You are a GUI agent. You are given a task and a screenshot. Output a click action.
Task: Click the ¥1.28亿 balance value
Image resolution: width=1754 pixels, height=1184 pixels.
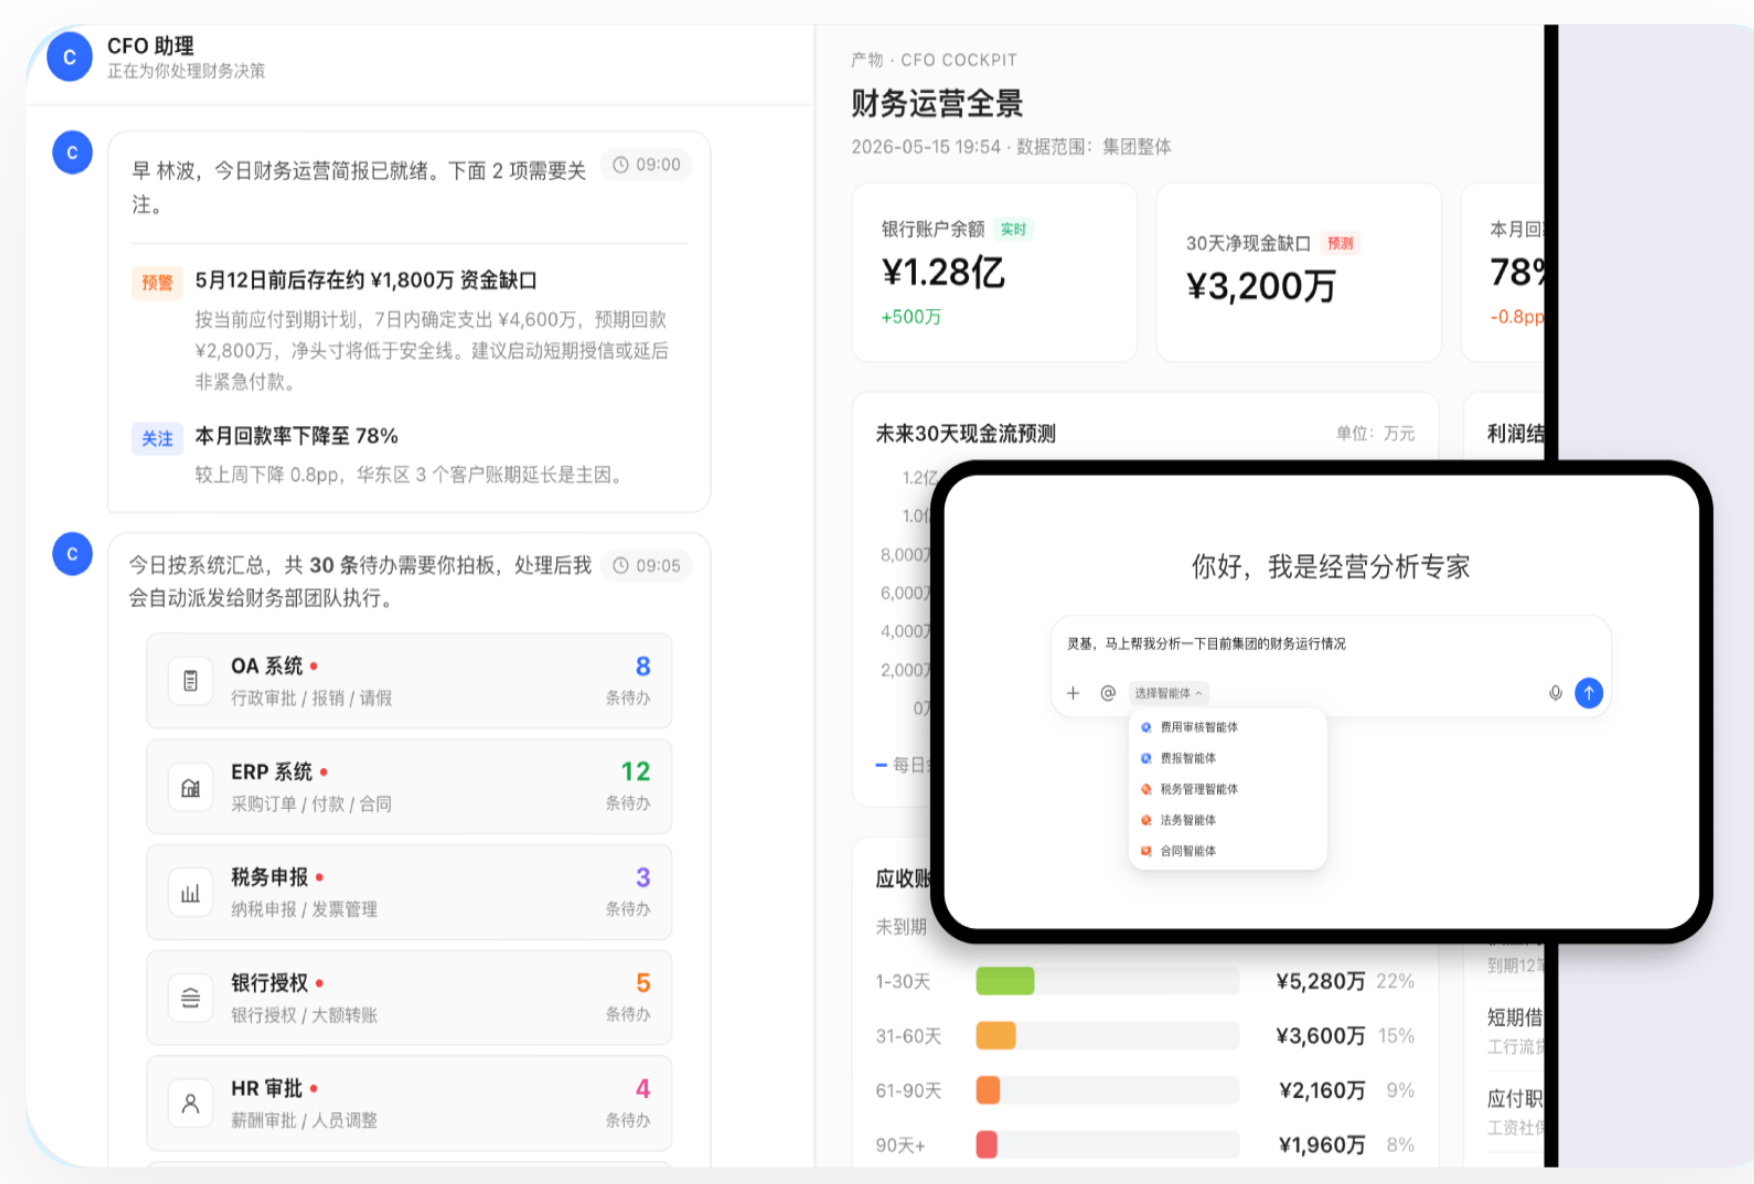[943, 273]
